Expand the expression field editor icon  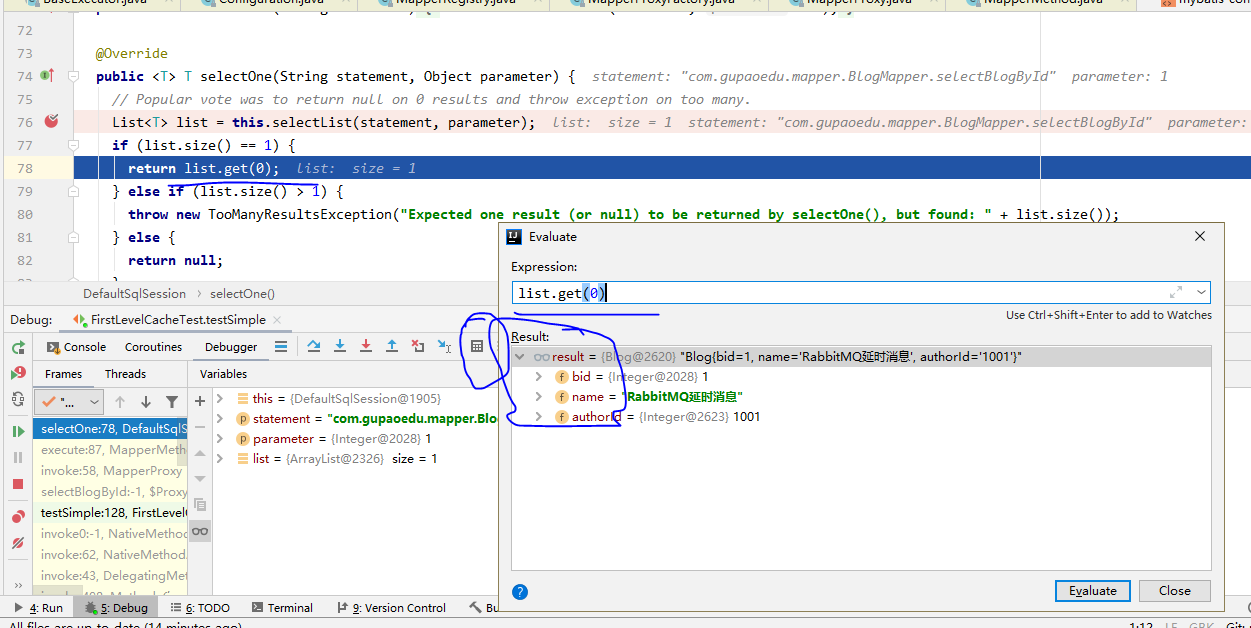(1177, 293)
